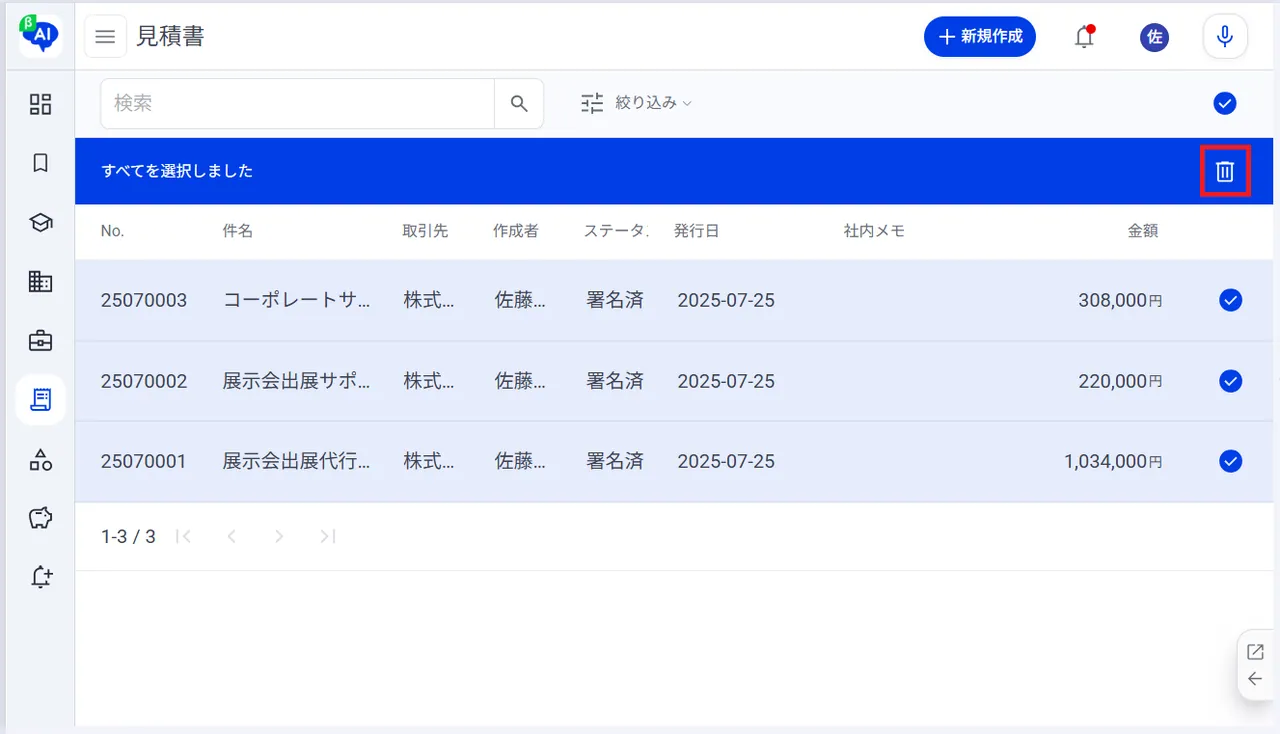Uncheck estimate 25070002 row
The height and width of the screenshot is (734, 1280).
click(x=1231, y=381)
